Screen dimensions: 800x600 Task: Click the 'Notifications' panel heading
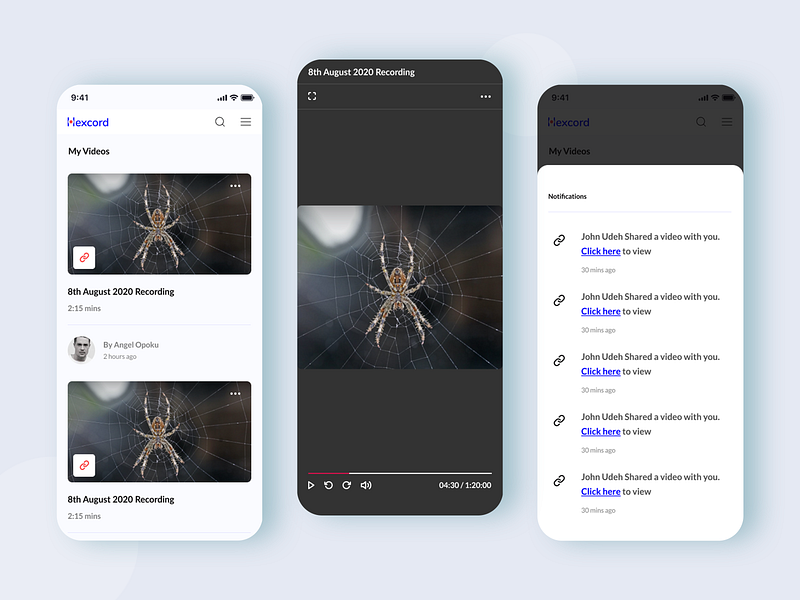567,196
